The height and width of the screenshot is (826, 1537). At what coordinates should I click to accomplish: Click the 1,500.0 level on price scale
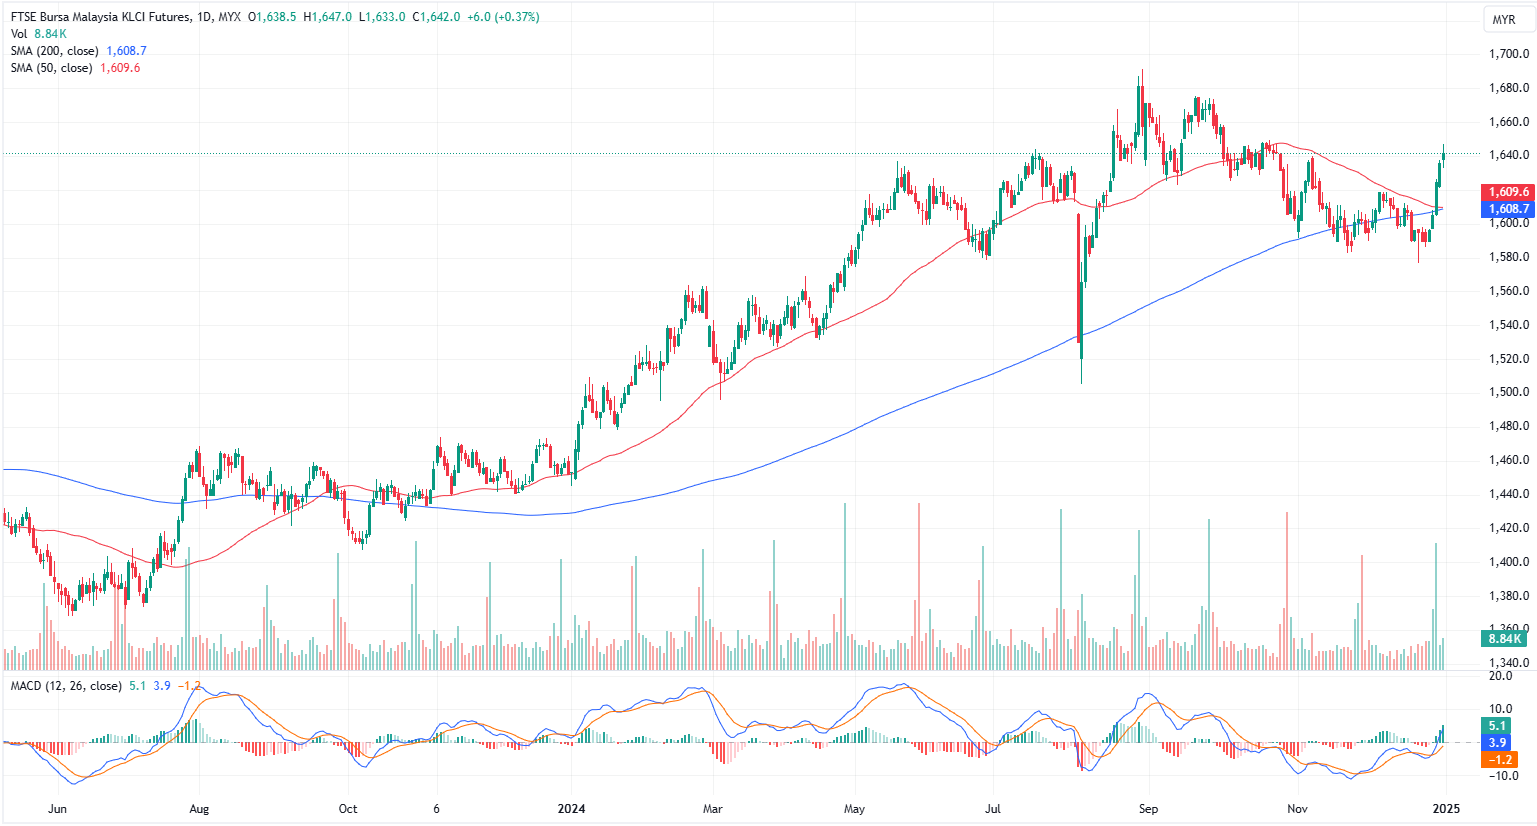(x=1510, y=392)
